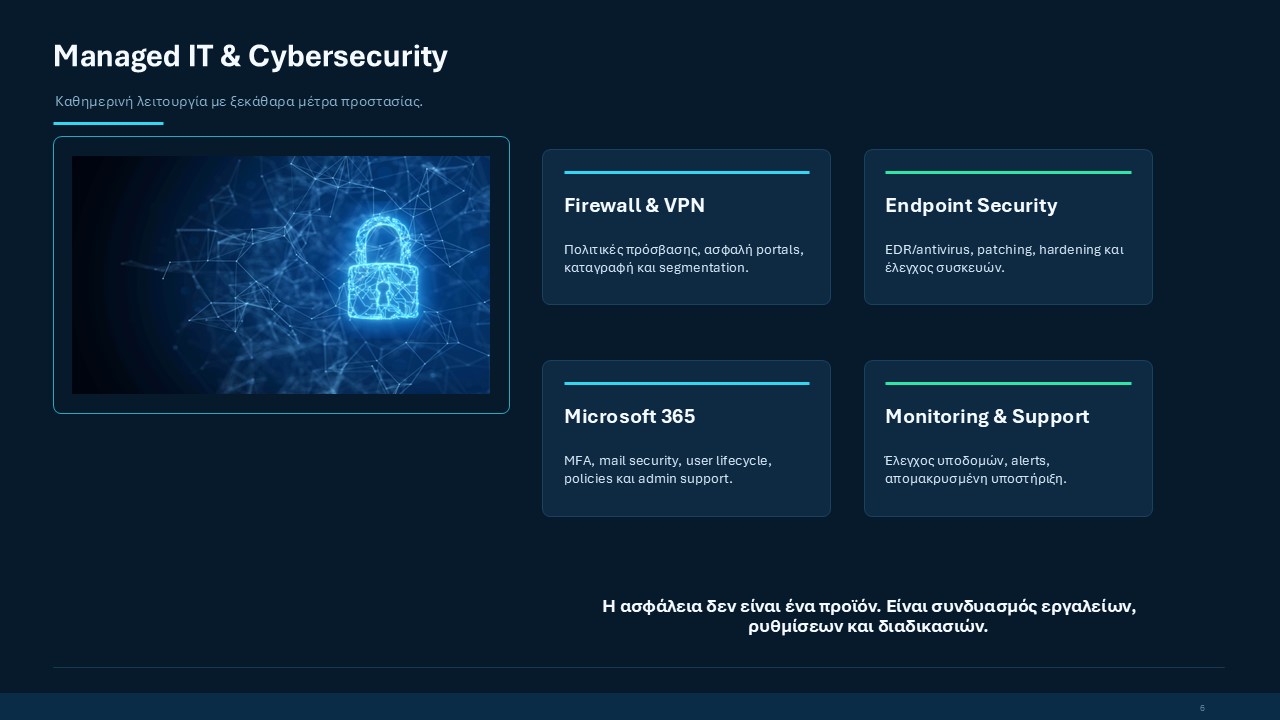Select the alerts remote support description
The width and height of the screenshot is (1280, 720).
pos(976,469)
